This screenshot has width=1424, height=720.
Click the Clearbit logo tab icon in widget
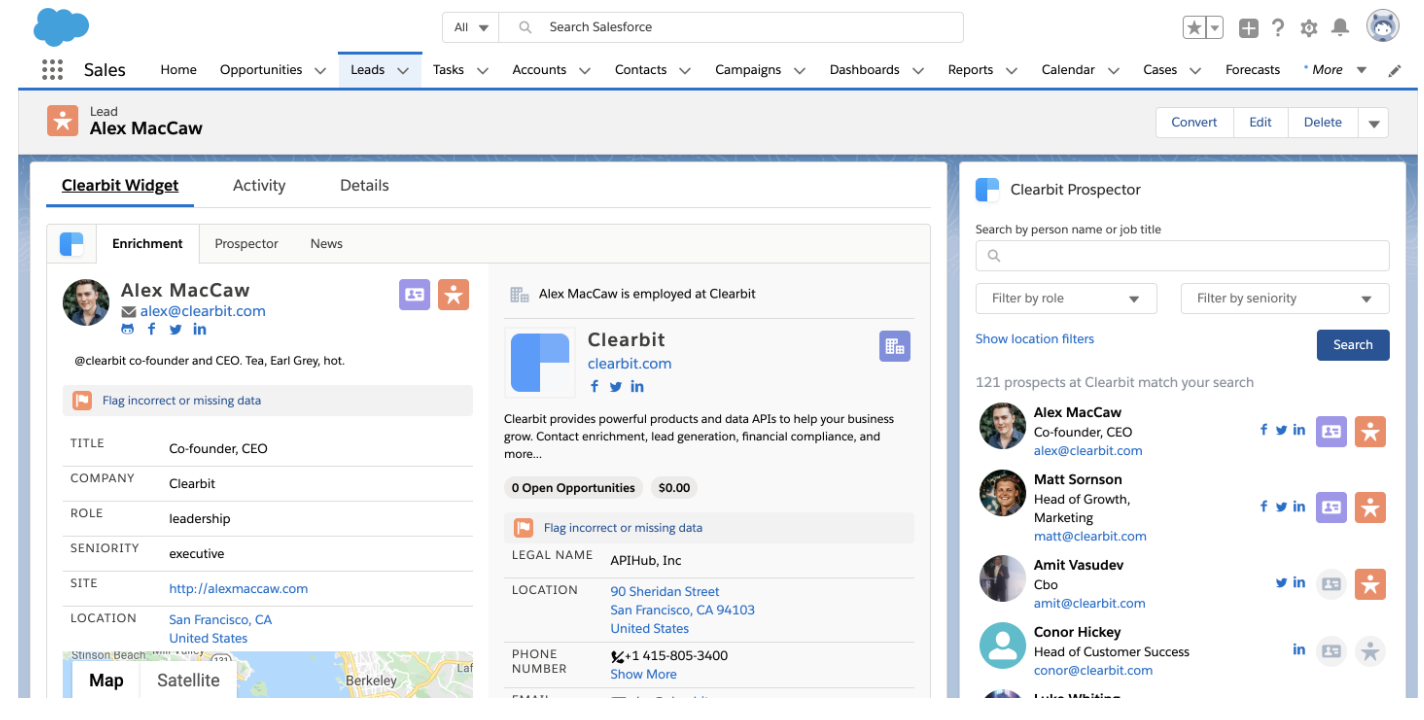[x=71, y=243]
